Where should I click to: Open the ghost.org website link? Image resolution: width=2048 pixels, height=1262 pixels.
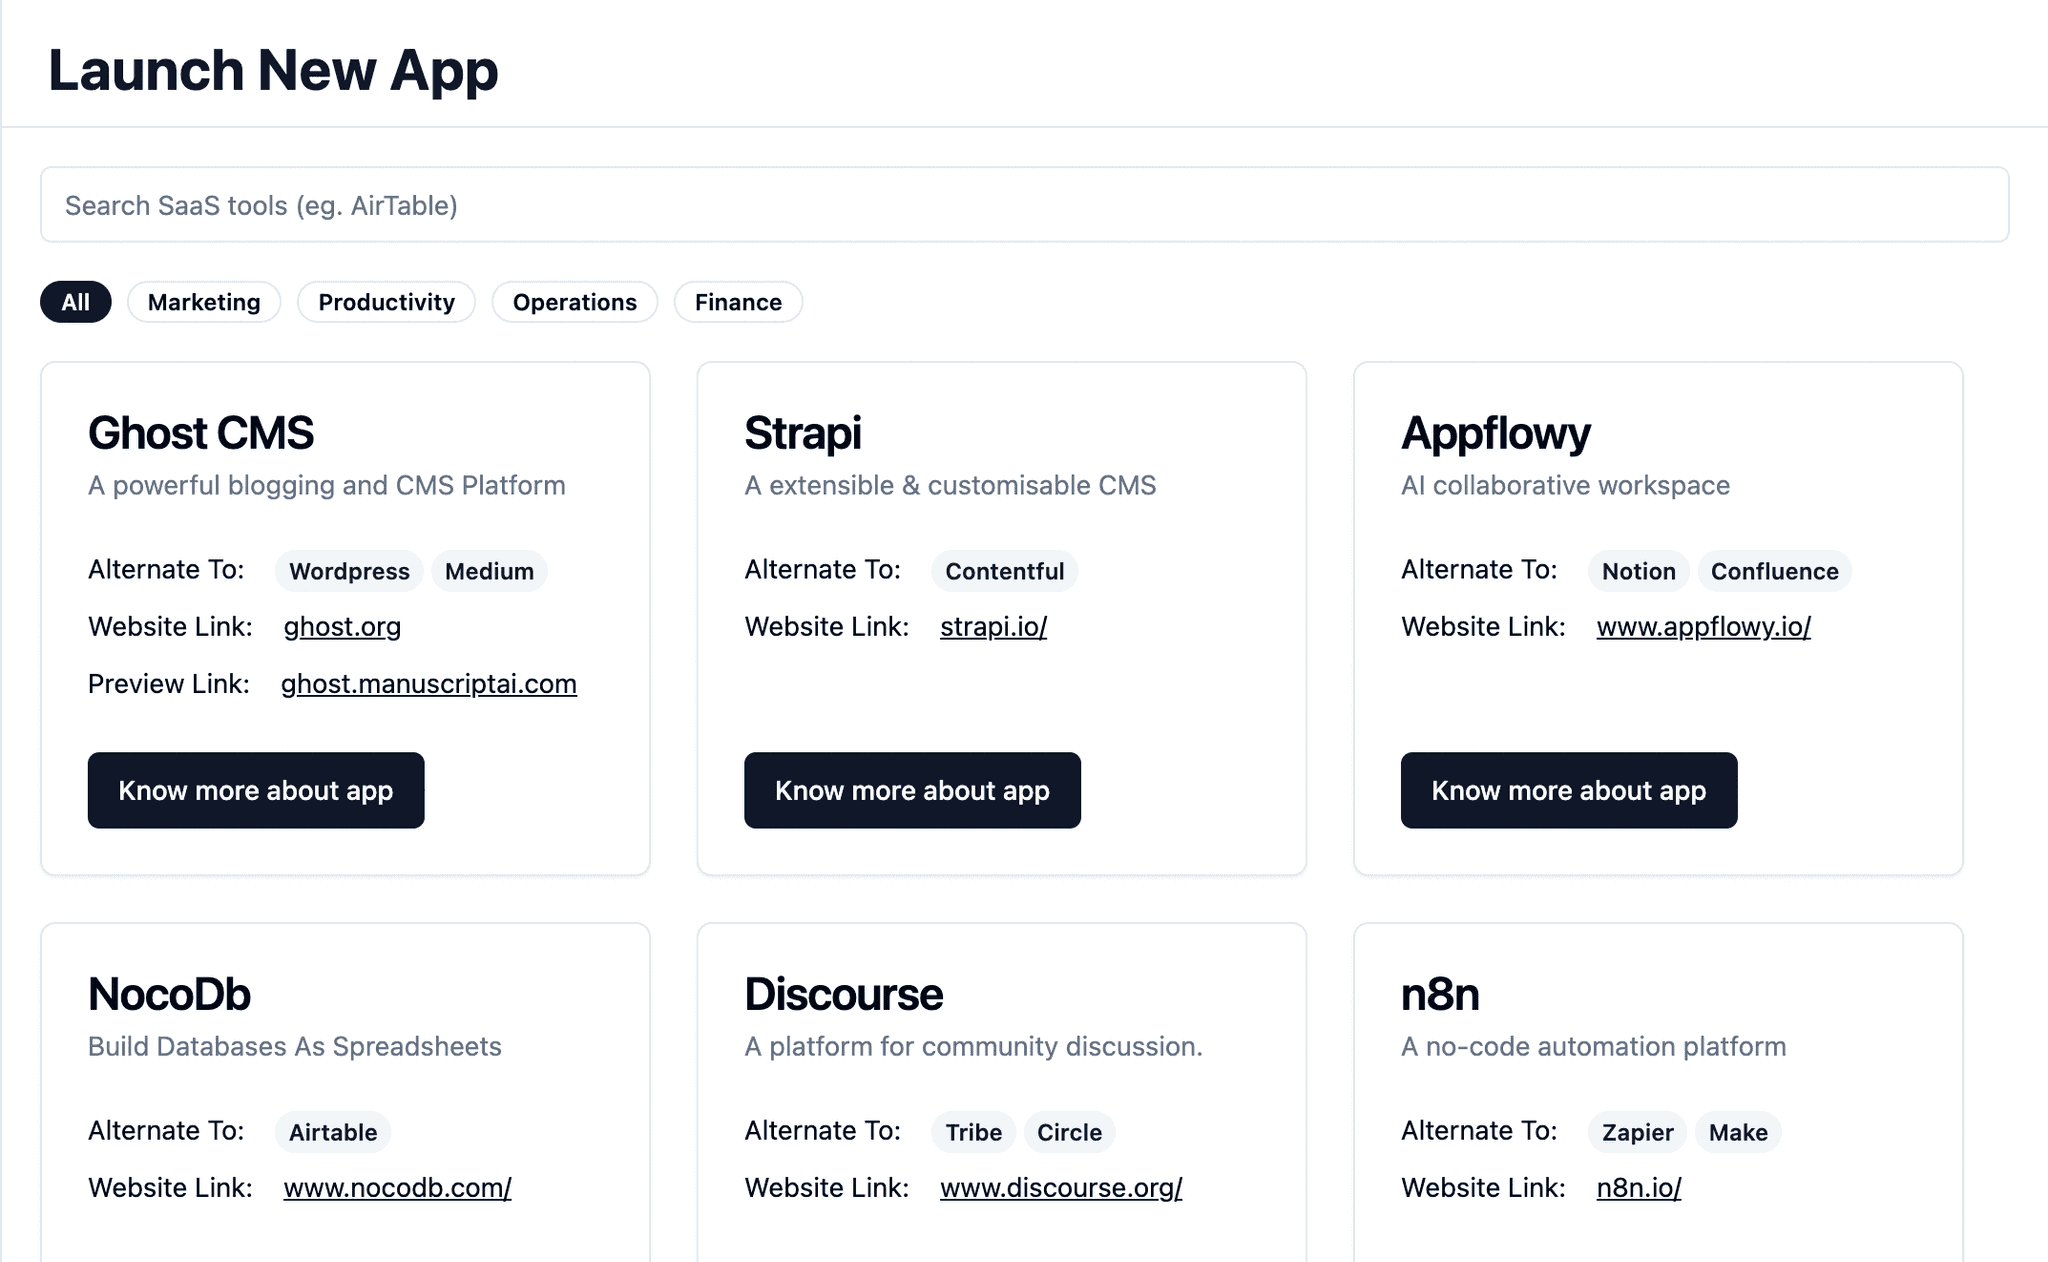(341, 627)
